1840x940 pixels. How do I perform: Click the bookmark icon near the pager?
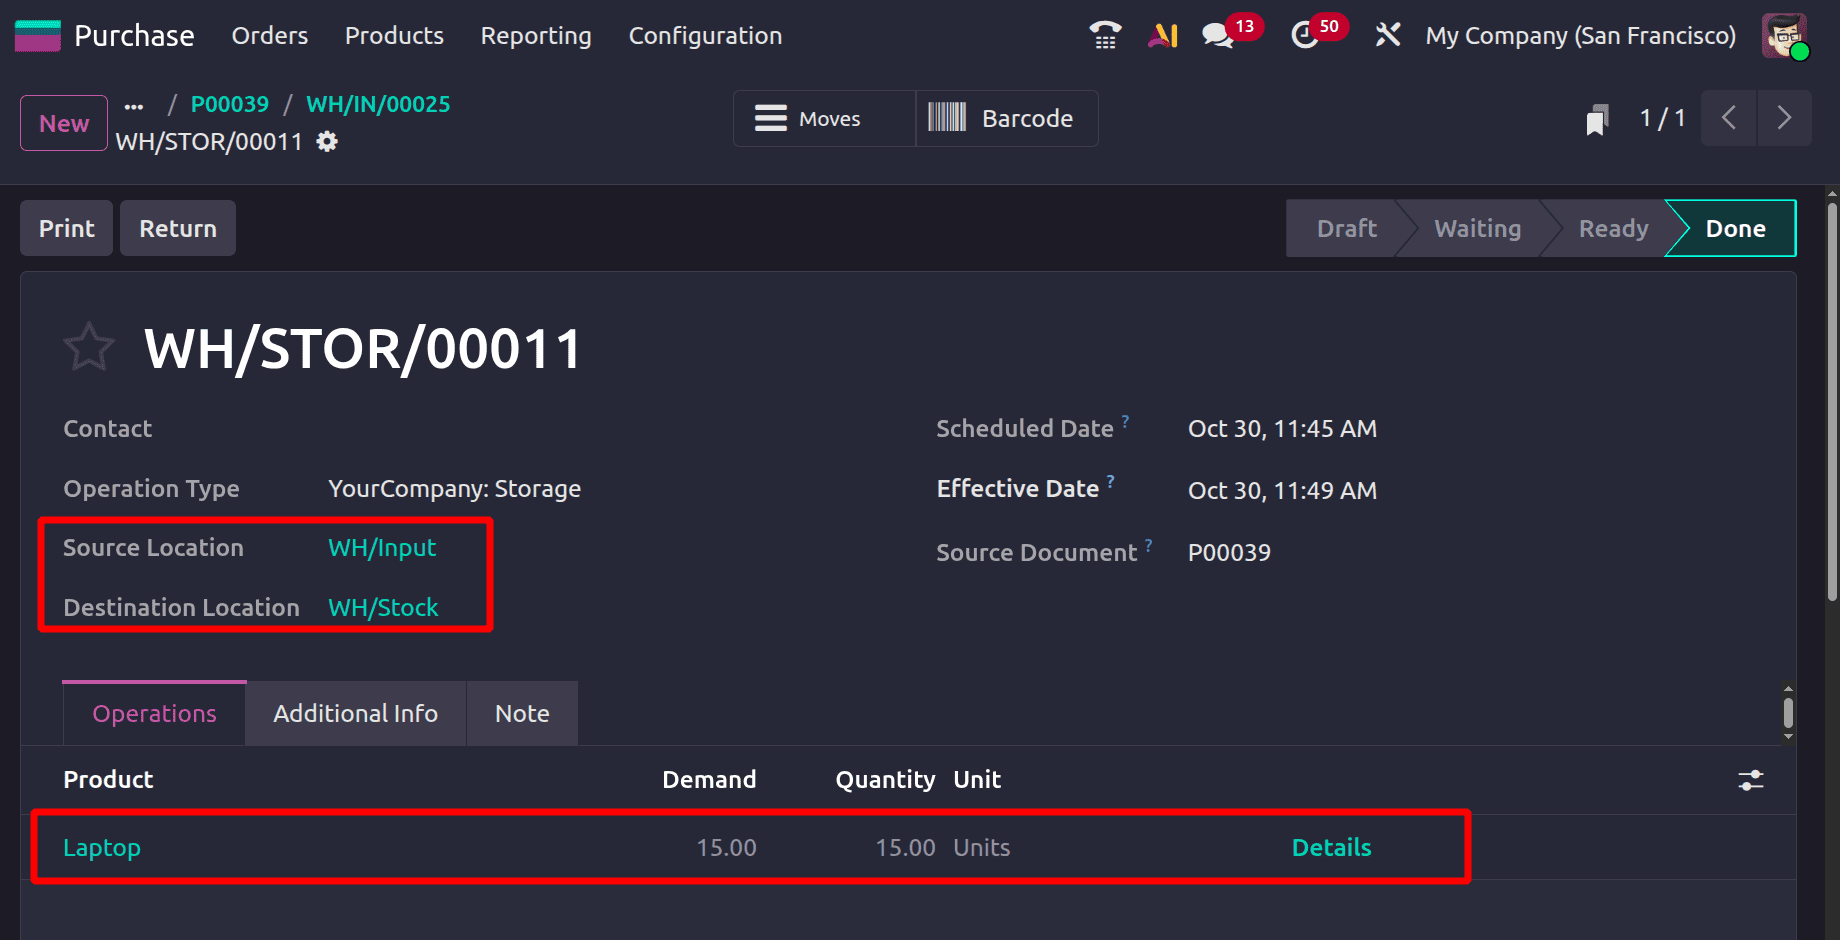pos(1597,118)
